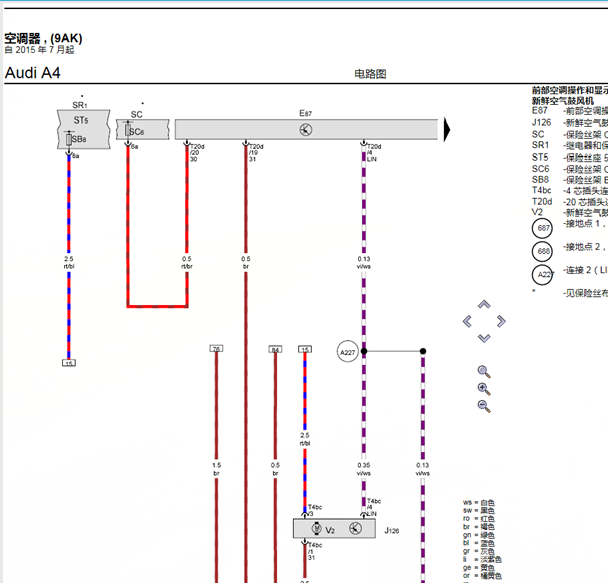The height and width of the screenshot is (583, 608).
Task: Click the title 空调器, (9AK)
Action: click(43, 38)
